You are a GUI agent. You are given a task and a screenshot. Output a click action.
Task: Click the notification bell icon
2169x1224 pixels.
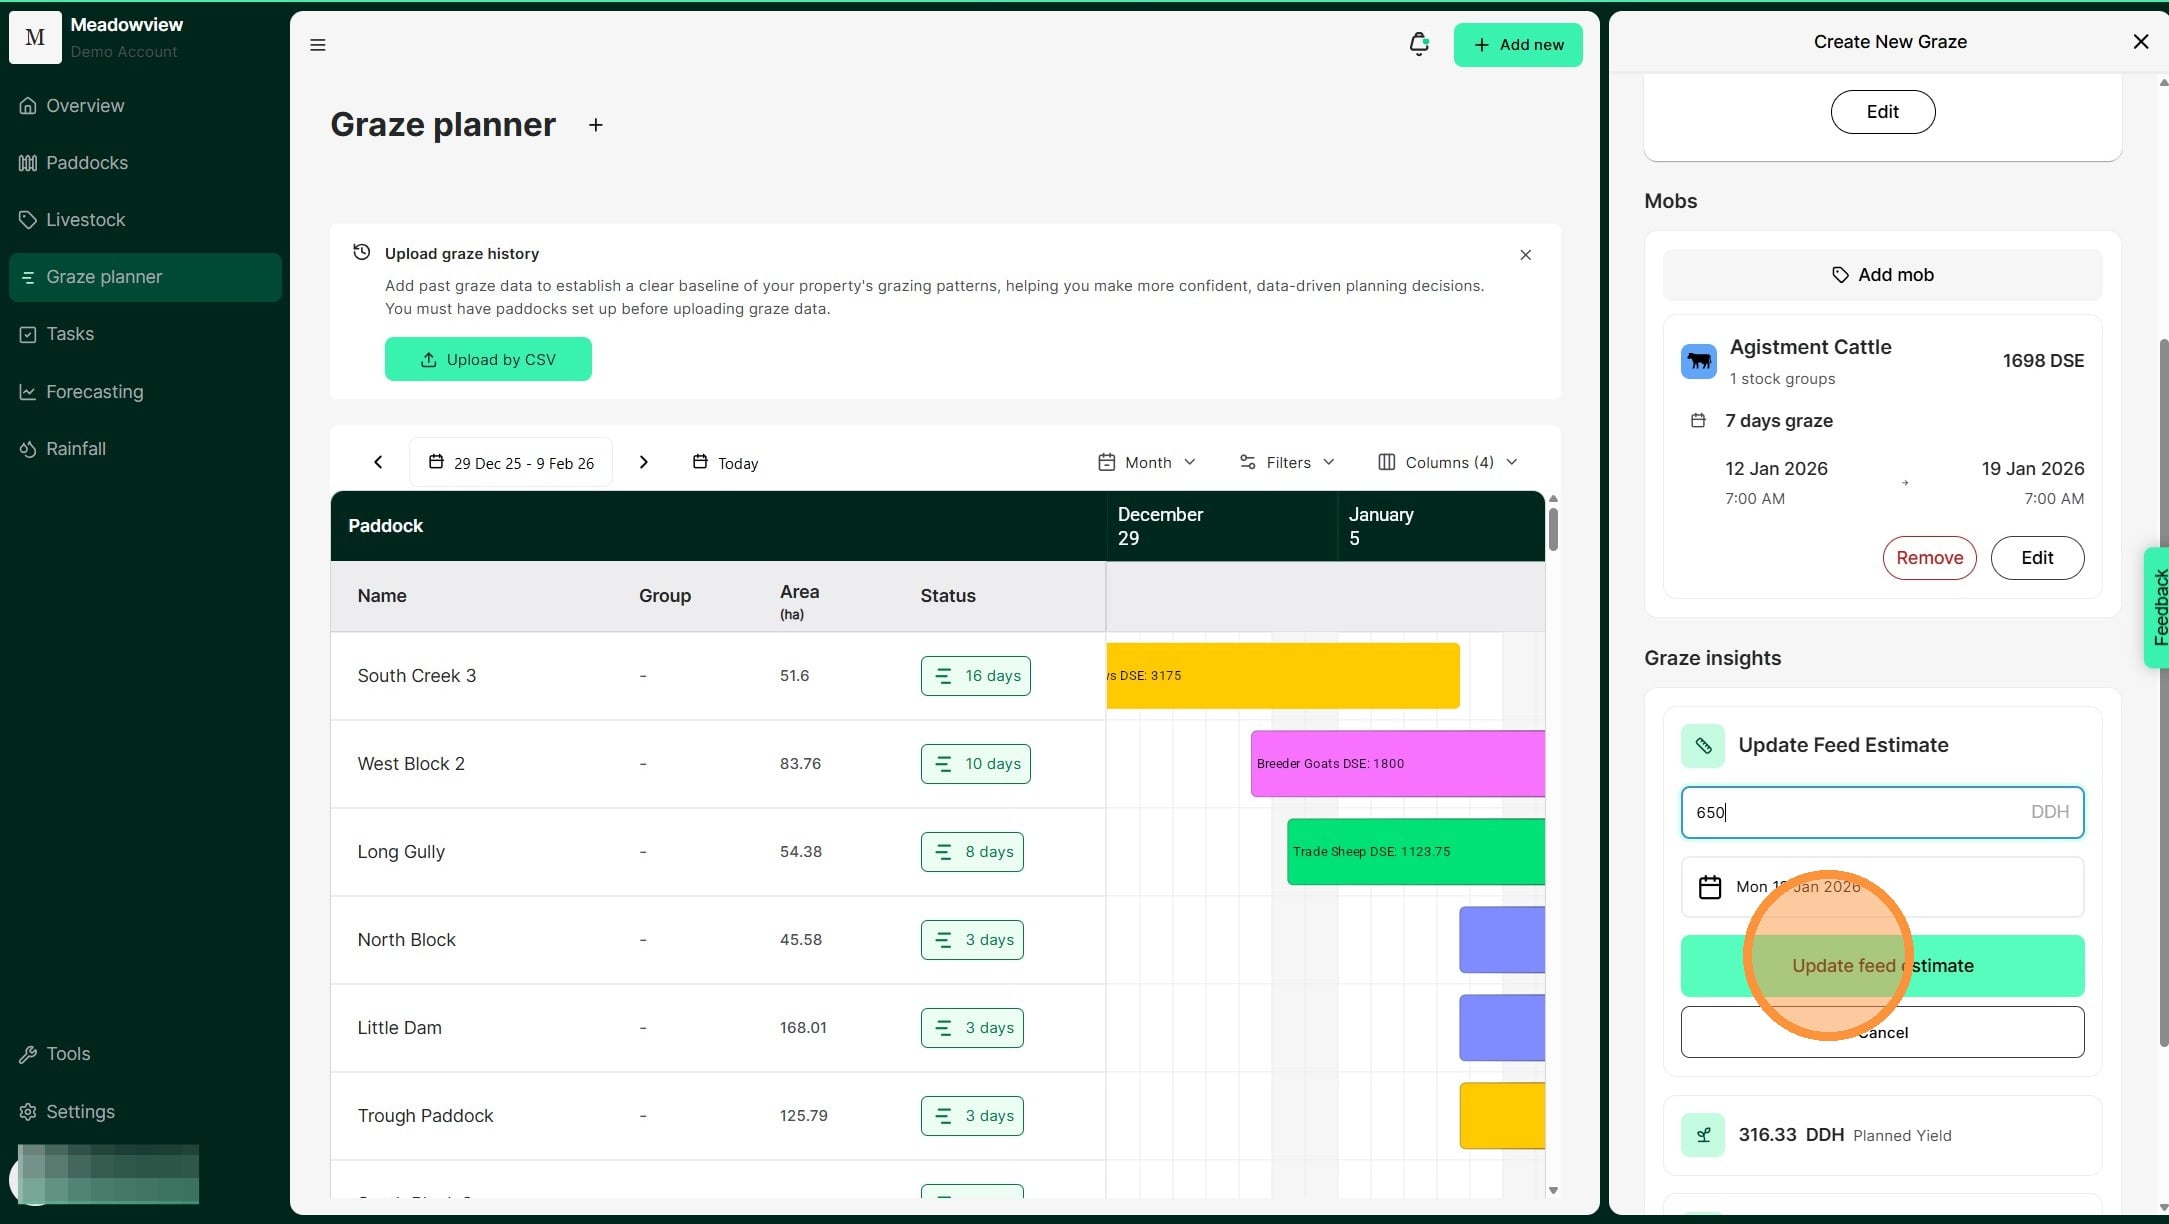1418,44
